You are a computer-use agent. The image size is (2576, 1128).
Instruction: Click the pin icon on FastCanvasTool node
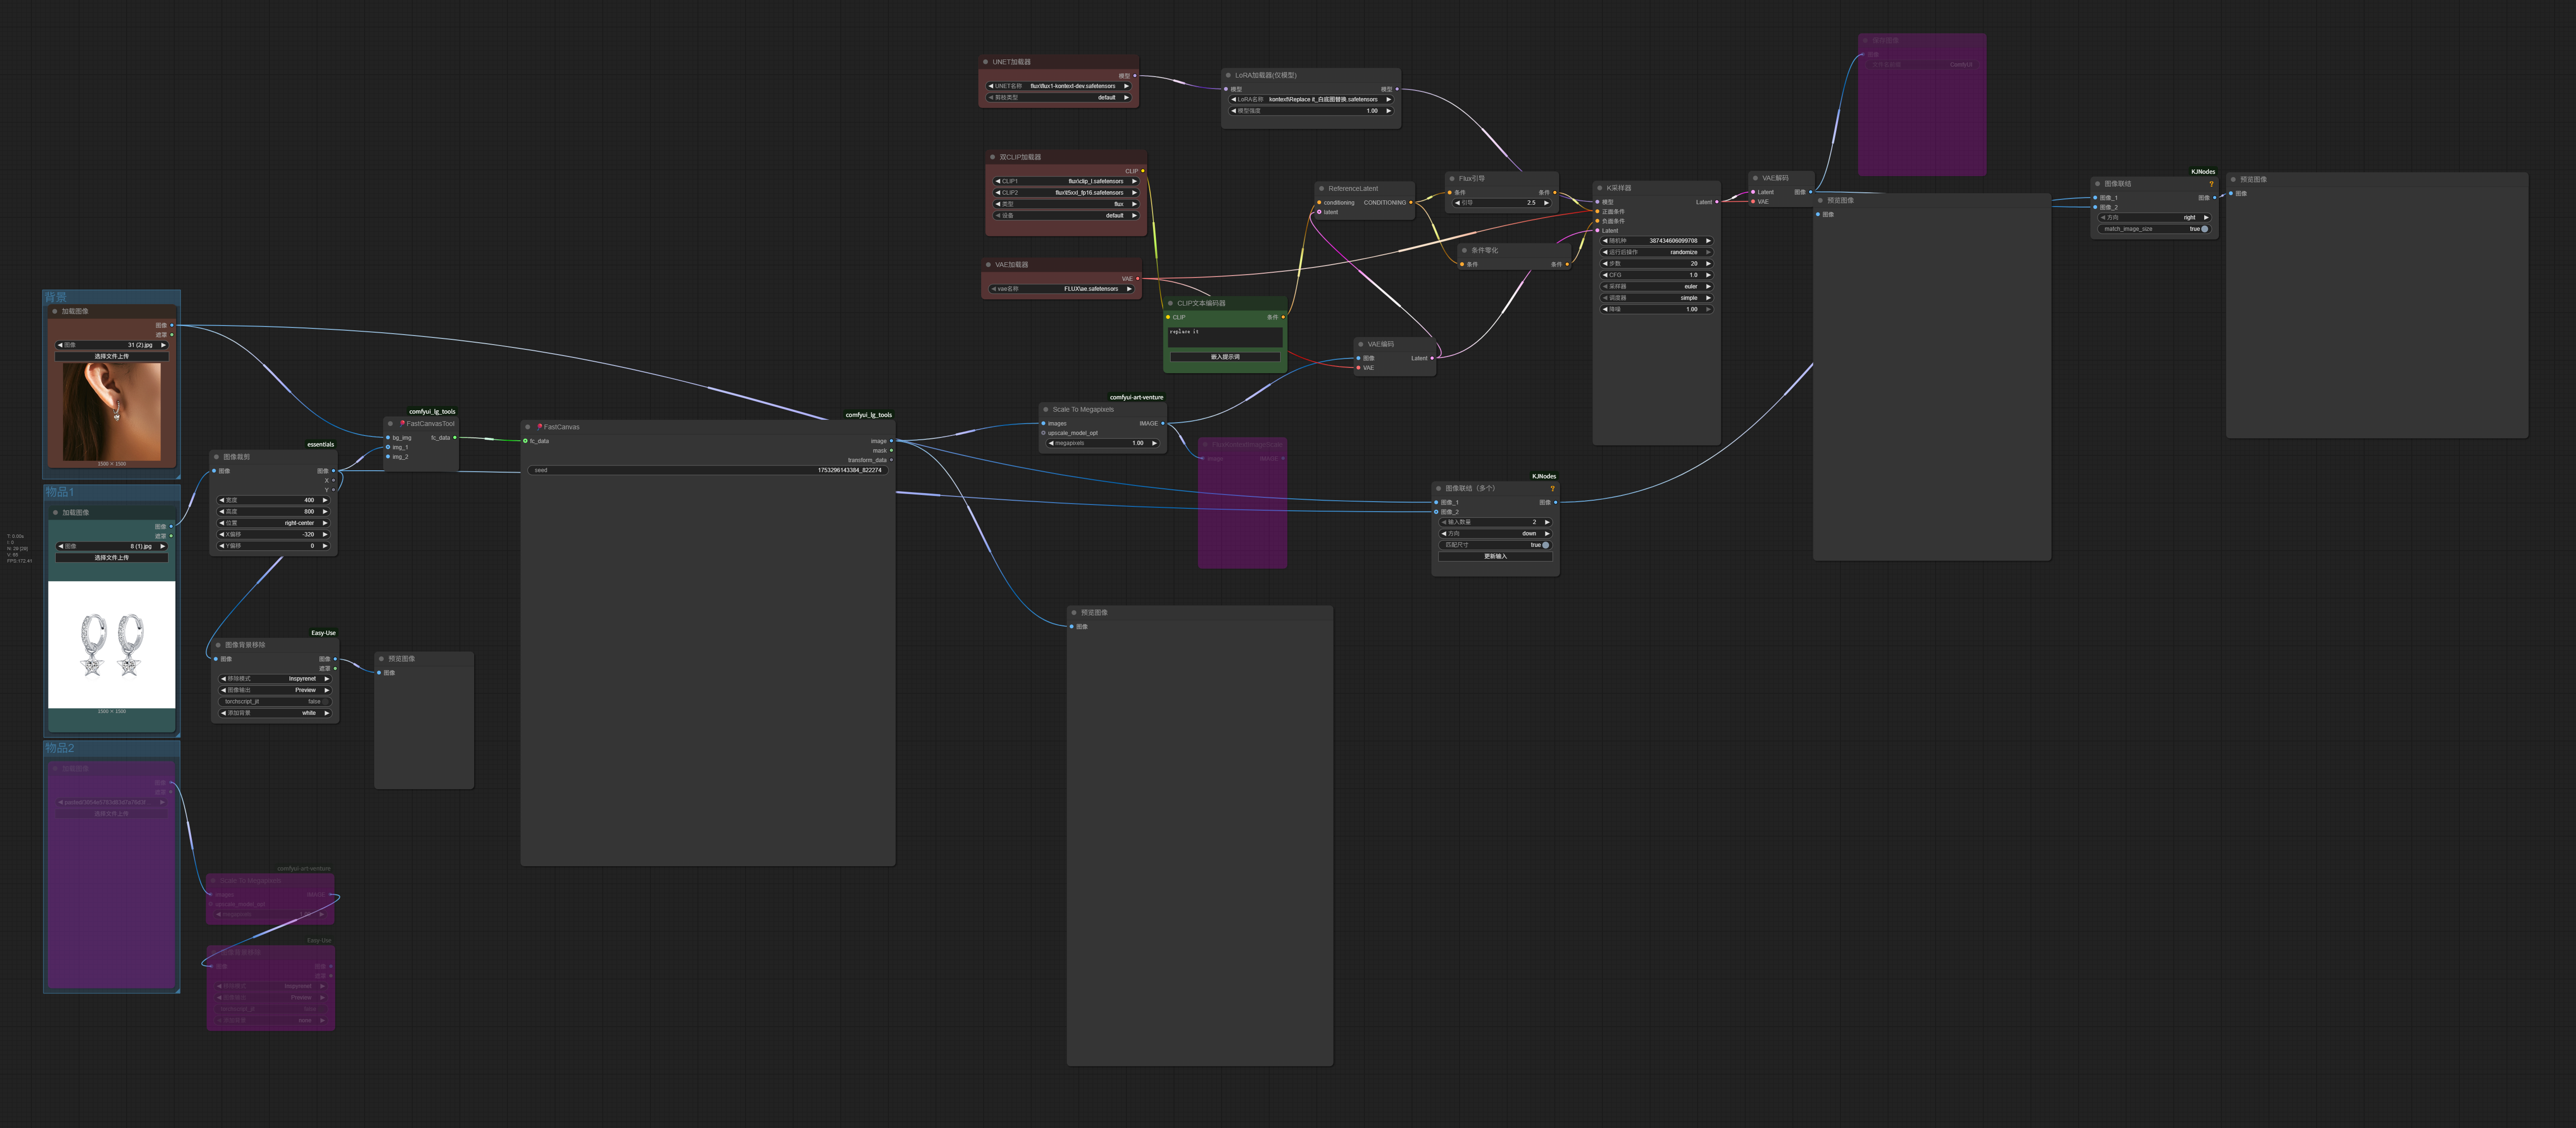coord(402,423)
